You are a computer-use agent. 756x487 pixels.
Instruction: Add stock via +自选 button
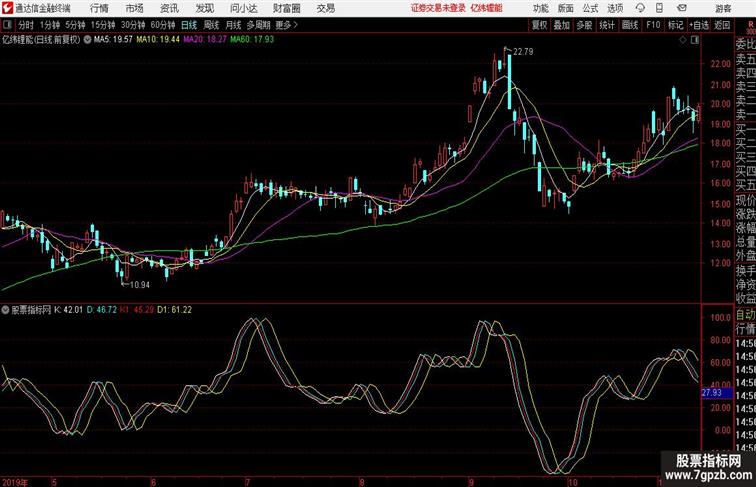pyautogui.click(x=699, y=25)
